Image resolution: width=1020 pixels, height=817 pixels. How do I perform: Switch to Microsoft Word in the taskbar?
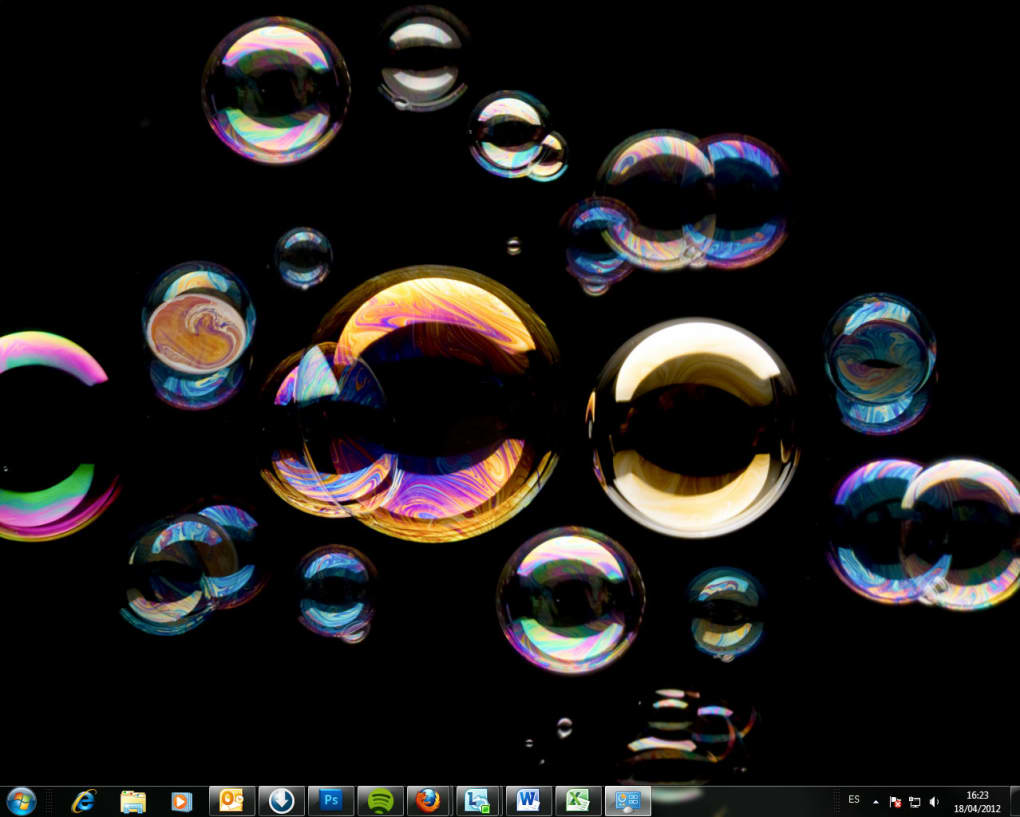[x=528, y=801]
